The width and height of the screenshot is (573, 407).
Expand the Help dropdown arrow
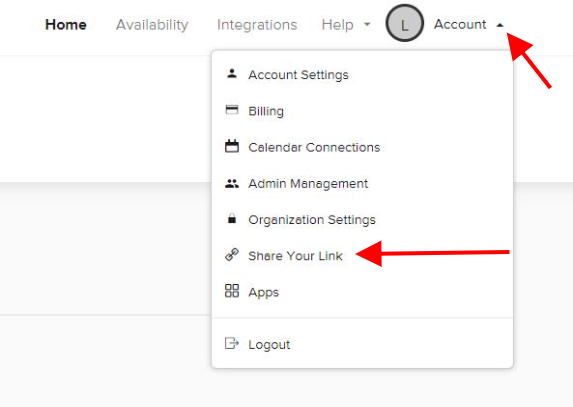(x=367, y=24)
